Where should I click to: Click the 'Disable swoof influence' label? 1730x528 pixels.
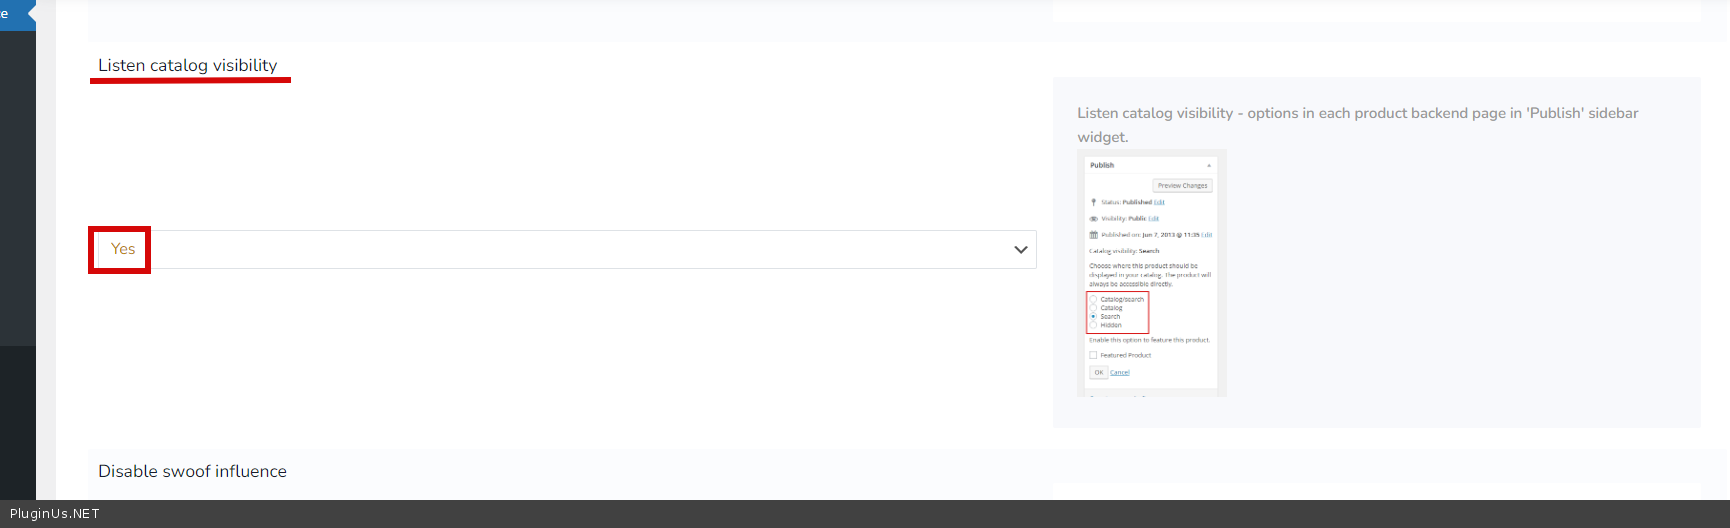[192, 471]
